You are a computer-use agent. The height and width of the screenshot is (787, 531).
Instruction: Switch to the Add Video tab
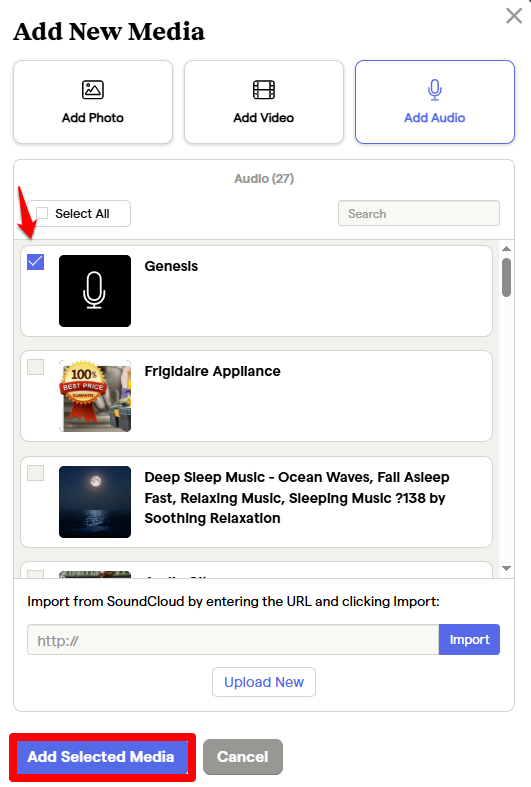(x=263, y=102)
